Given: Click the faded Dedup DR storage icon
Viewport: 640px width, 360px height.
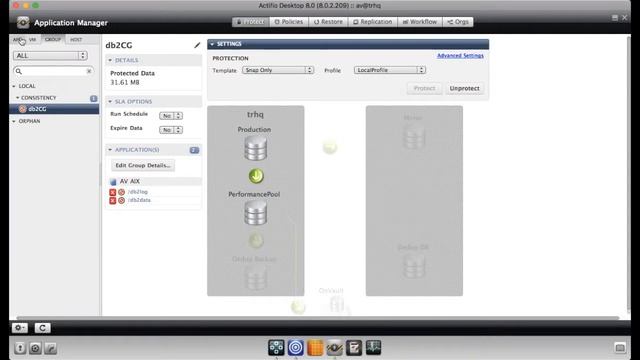Looking at the screenshot, I should [x=414, y=266].
